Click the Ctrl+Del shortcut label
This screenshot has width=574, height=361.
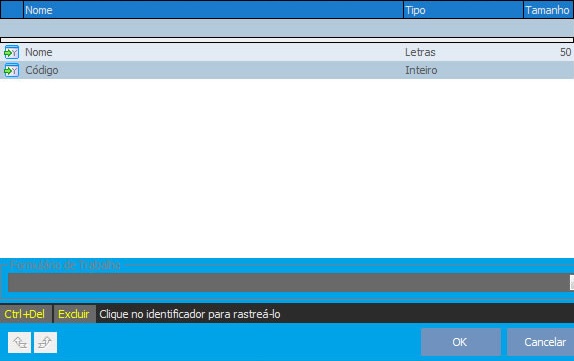(x=25, y=314)
